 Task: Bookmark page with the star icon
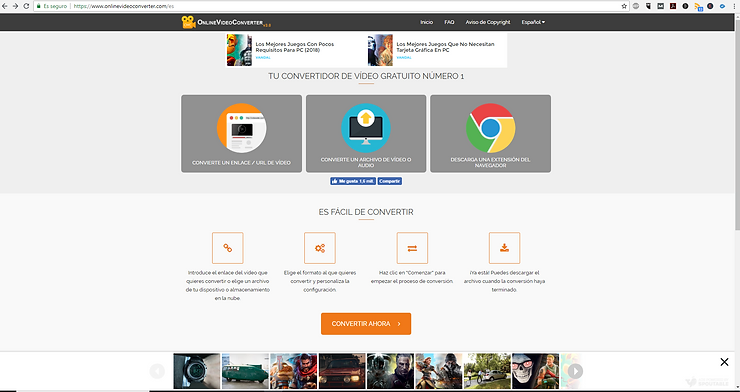(x=624, y=6)
